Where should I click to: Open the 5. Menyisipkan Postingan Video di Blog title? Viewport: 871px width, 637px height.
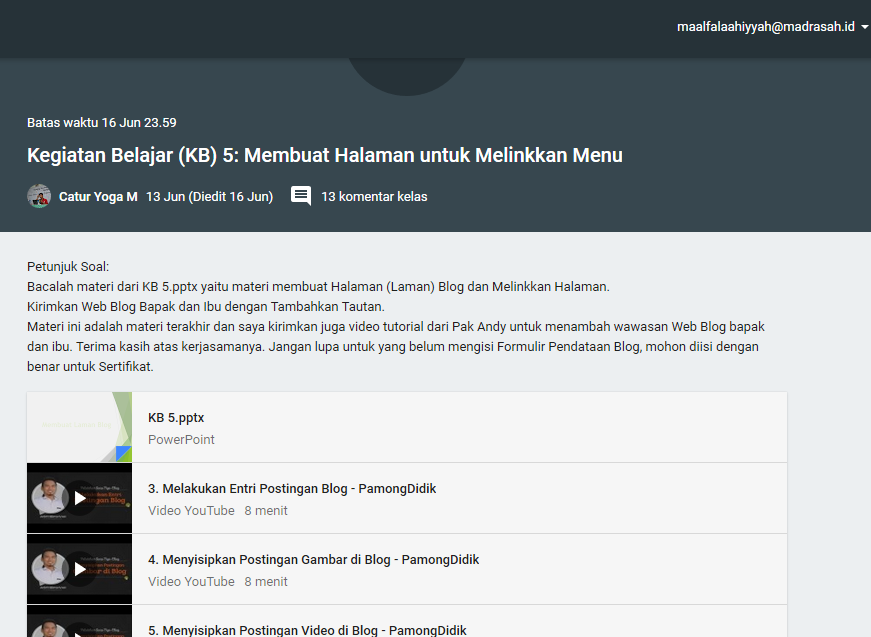(x=307, y=630)
